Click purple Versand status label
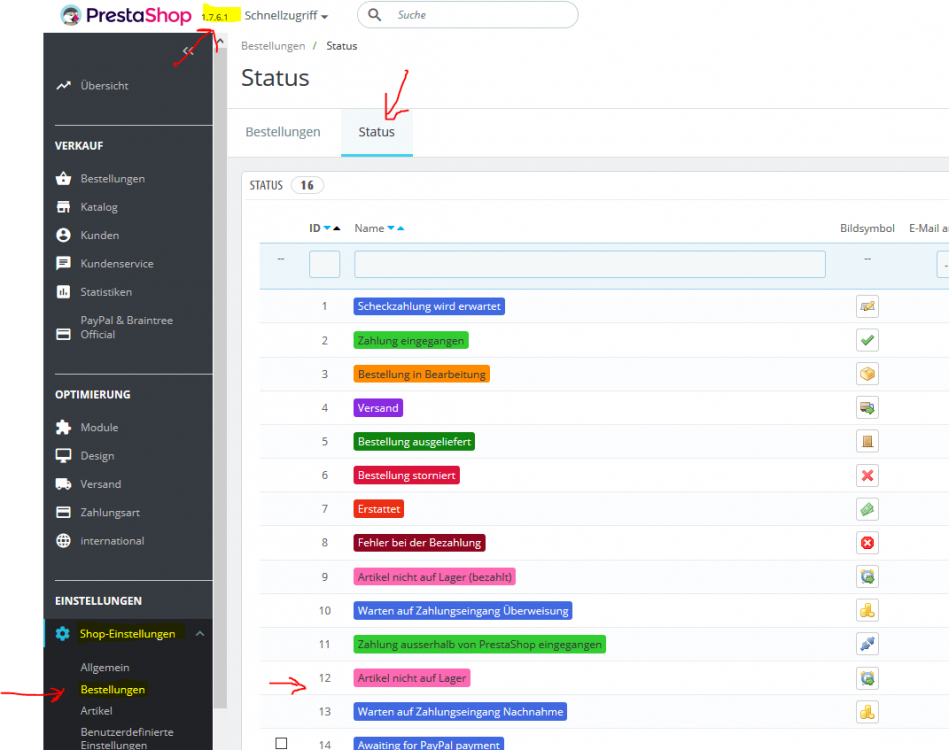 pyautogui.click(x=378, y=408)
